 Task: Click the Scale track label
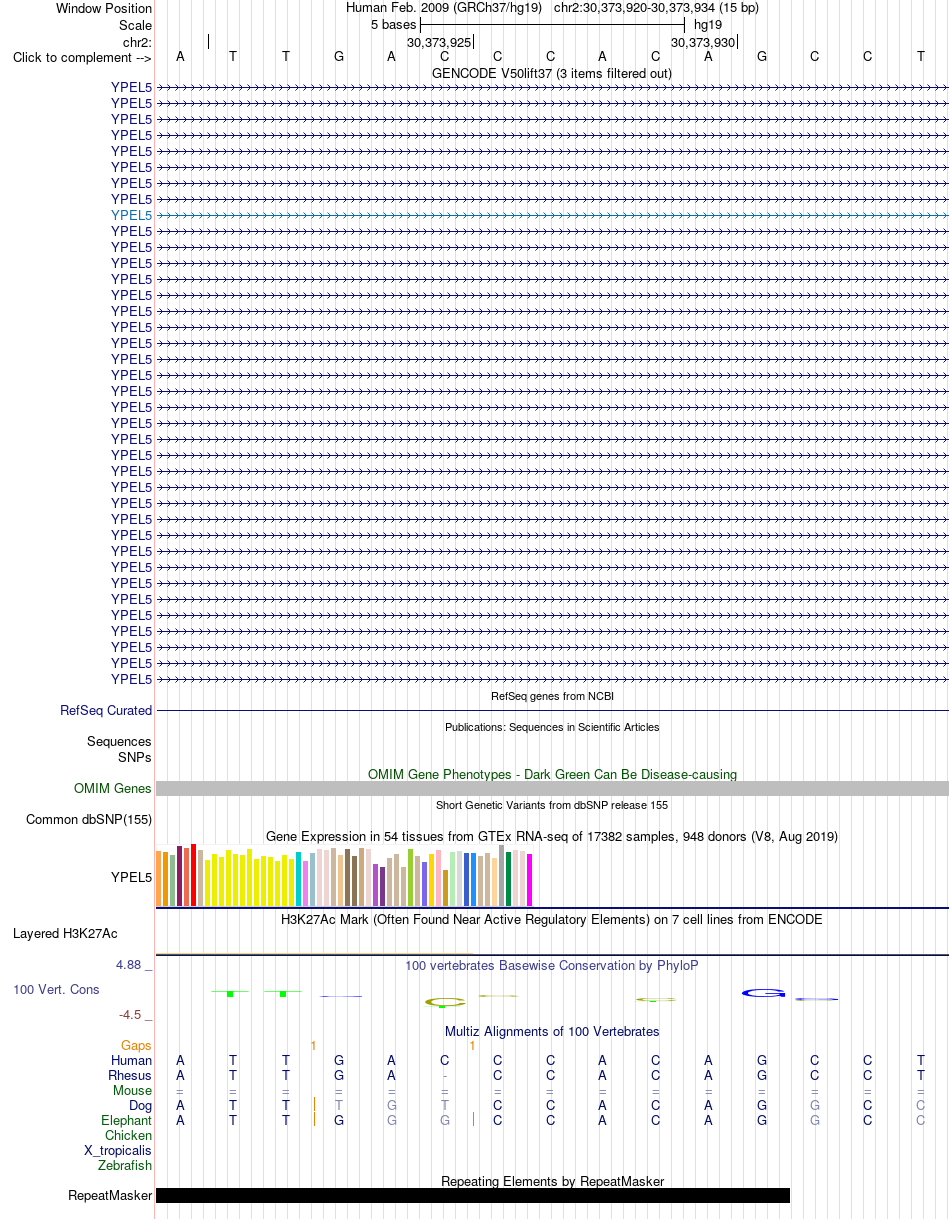click(x=135, y=25)
